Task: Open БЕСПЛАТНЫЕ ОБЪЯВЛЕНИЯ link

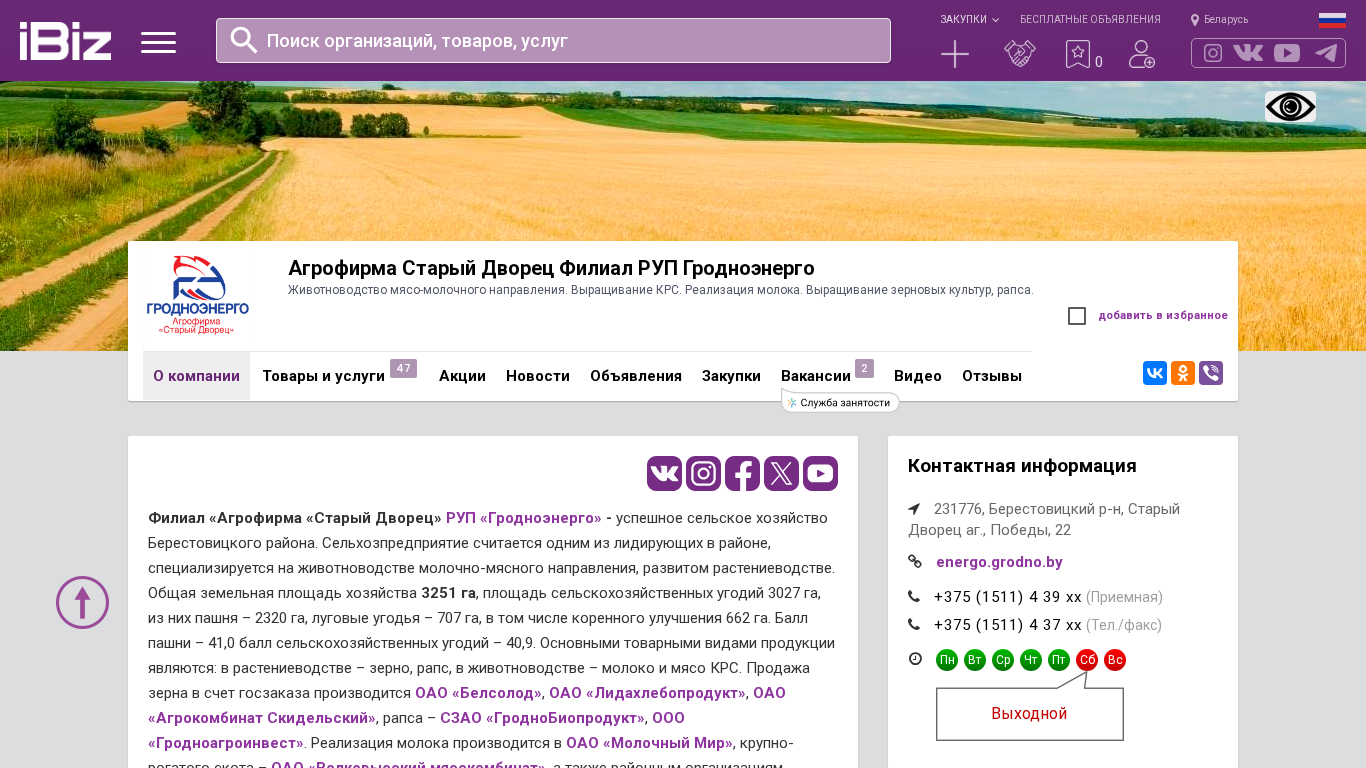Action: tap(1090, 19)
